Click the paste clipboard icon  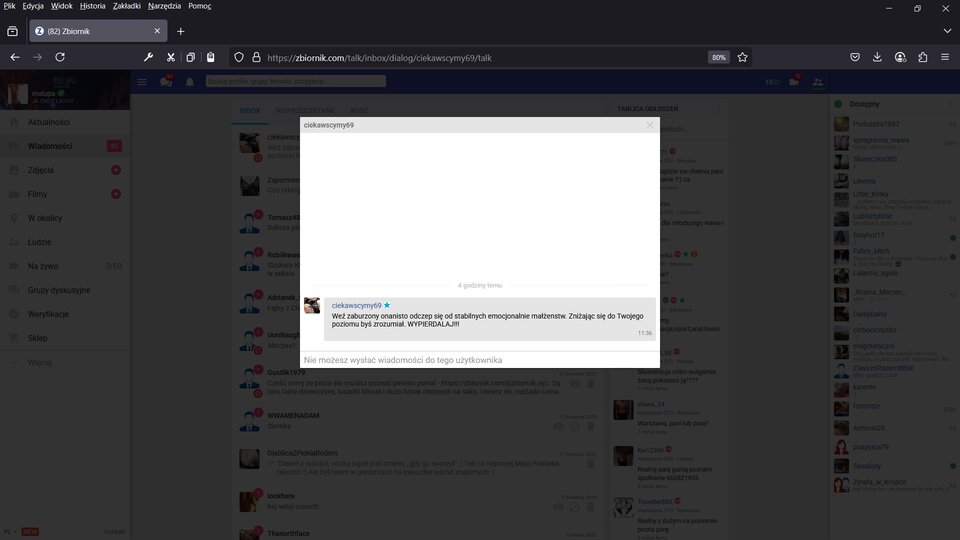tap(210, 58)
